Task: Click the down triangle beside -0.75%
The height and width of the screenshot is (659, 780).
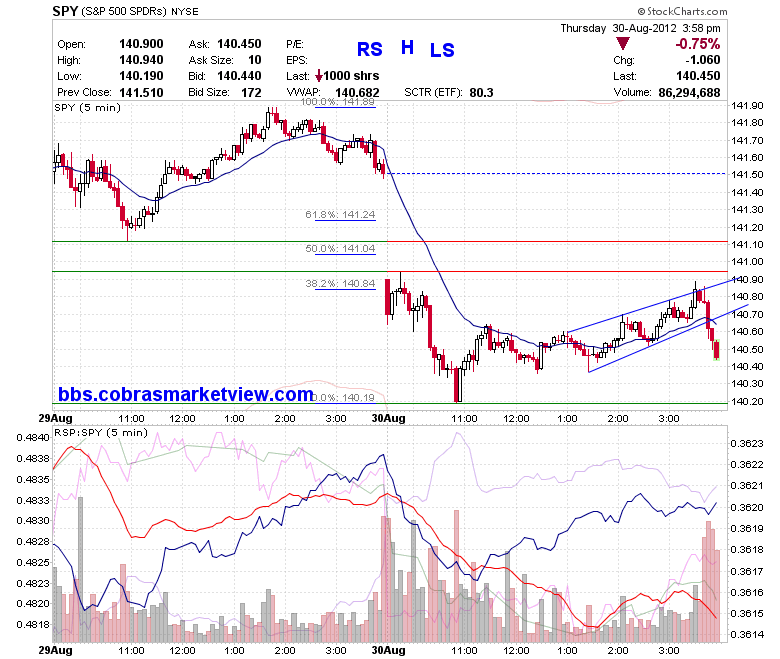Action: coord(622,44)
